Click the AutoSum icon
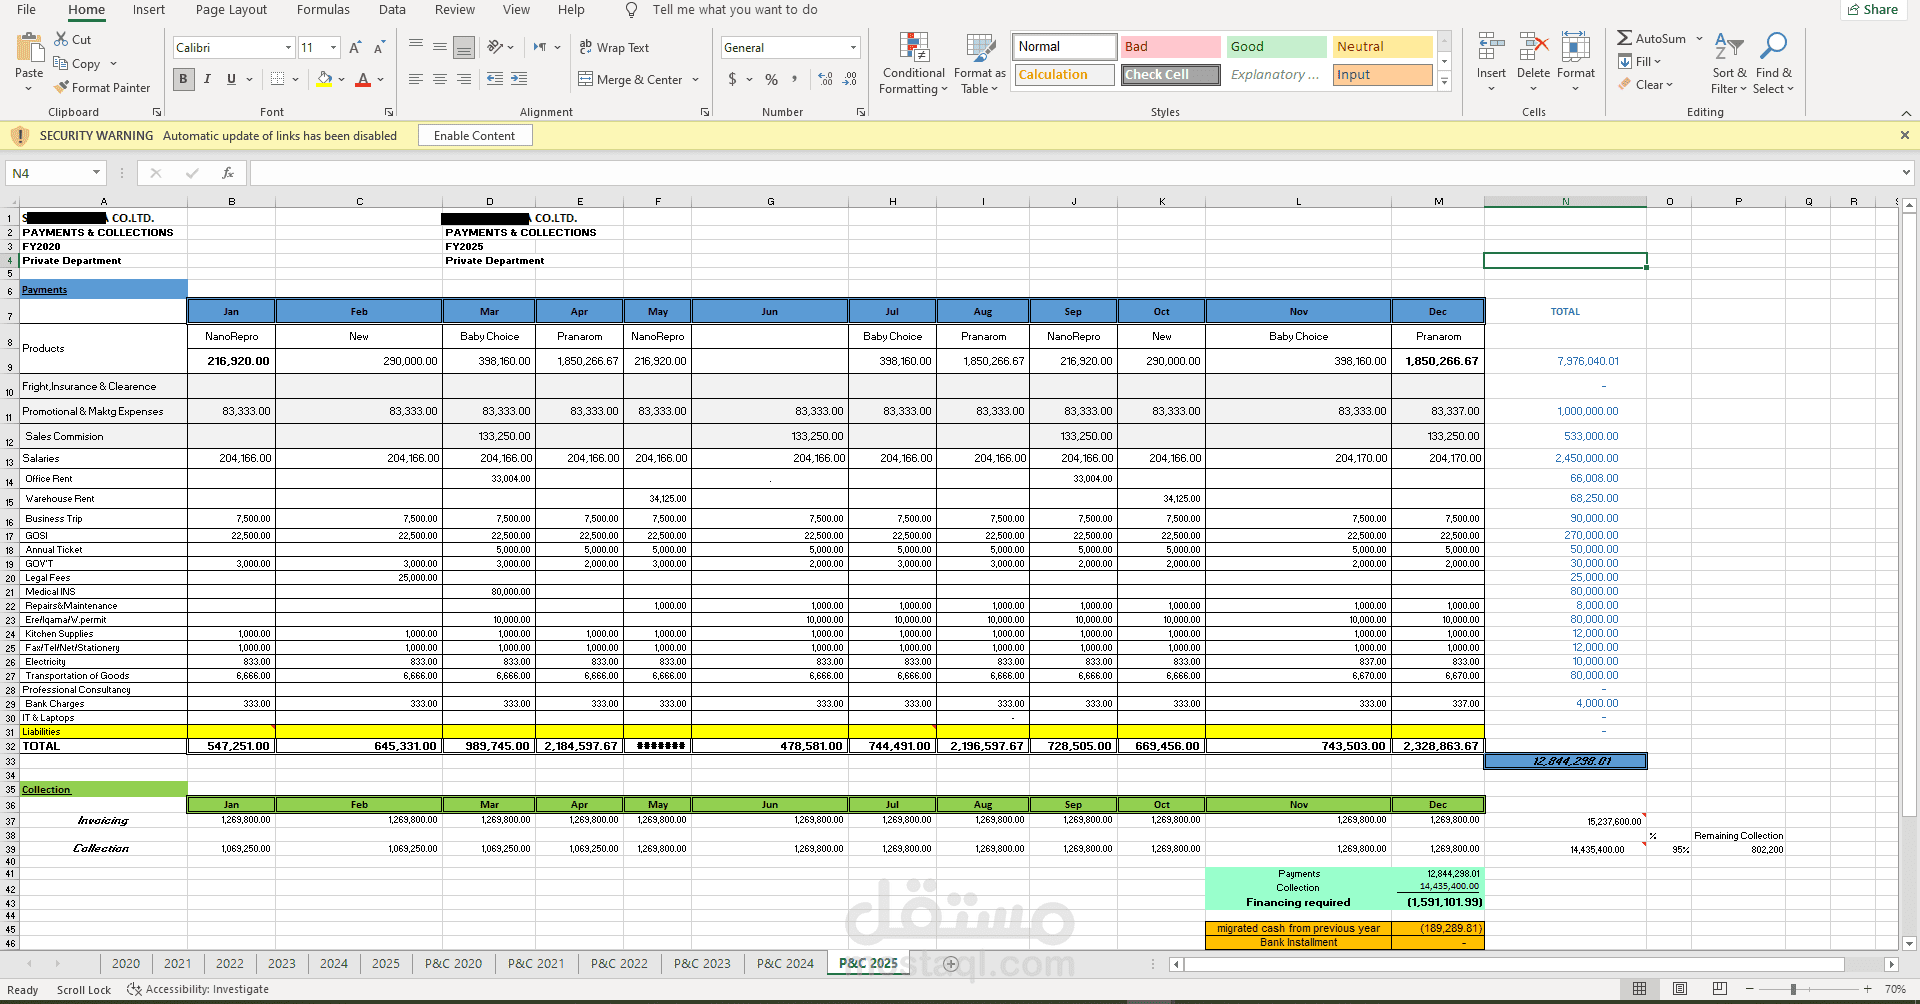 click(x=1626, y=37)
